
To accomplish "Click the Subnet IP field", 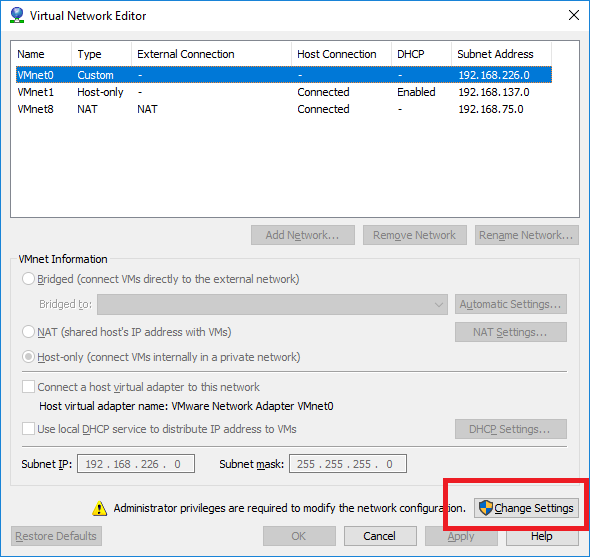I will [x=136, y=464].
